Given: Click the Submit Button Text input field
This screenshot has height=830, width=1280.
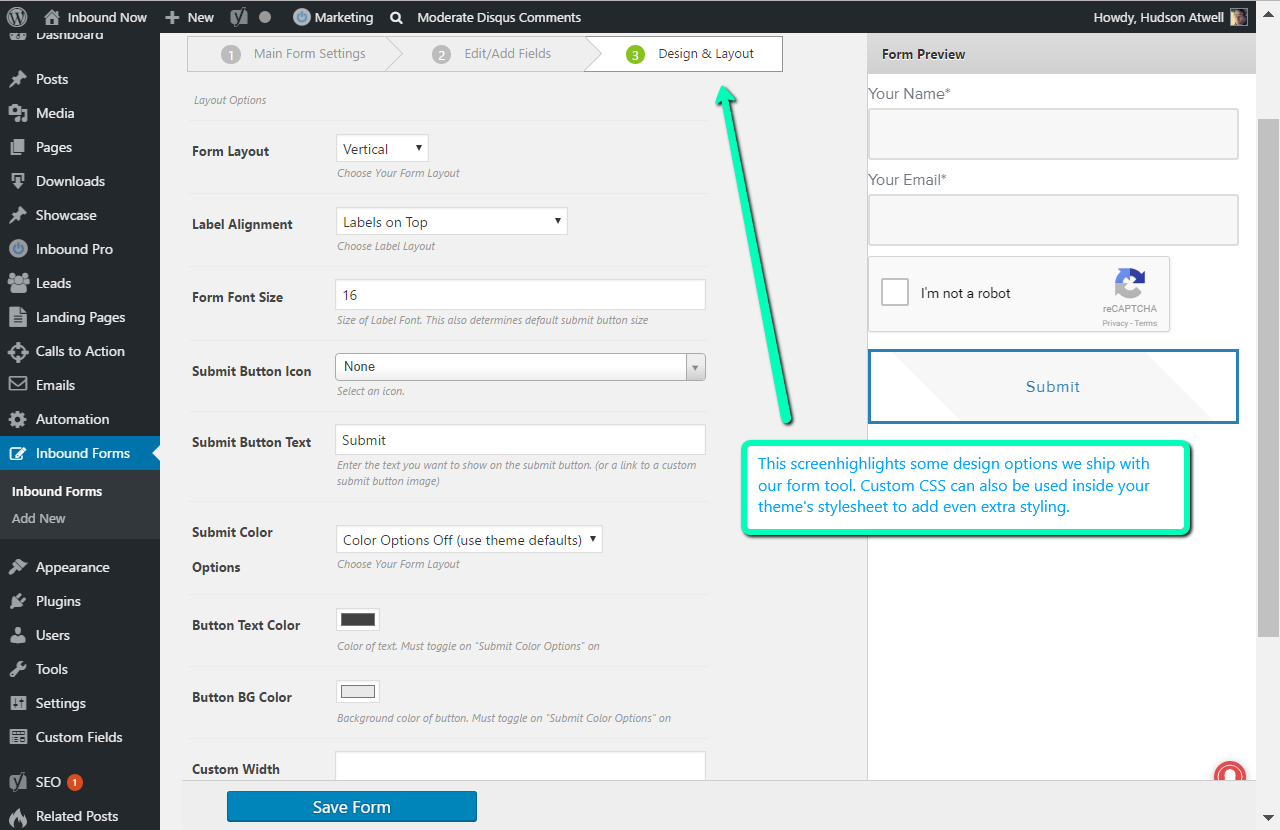Looking at the screenshot, I should [520, 440].
